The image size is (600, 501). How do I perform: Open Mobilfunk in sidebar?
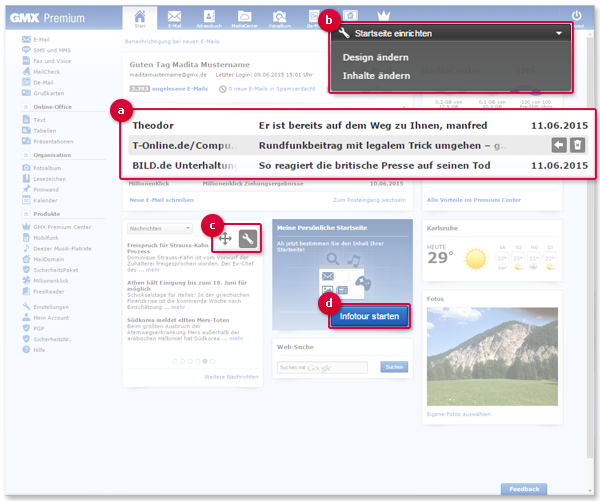coord(40,238)
